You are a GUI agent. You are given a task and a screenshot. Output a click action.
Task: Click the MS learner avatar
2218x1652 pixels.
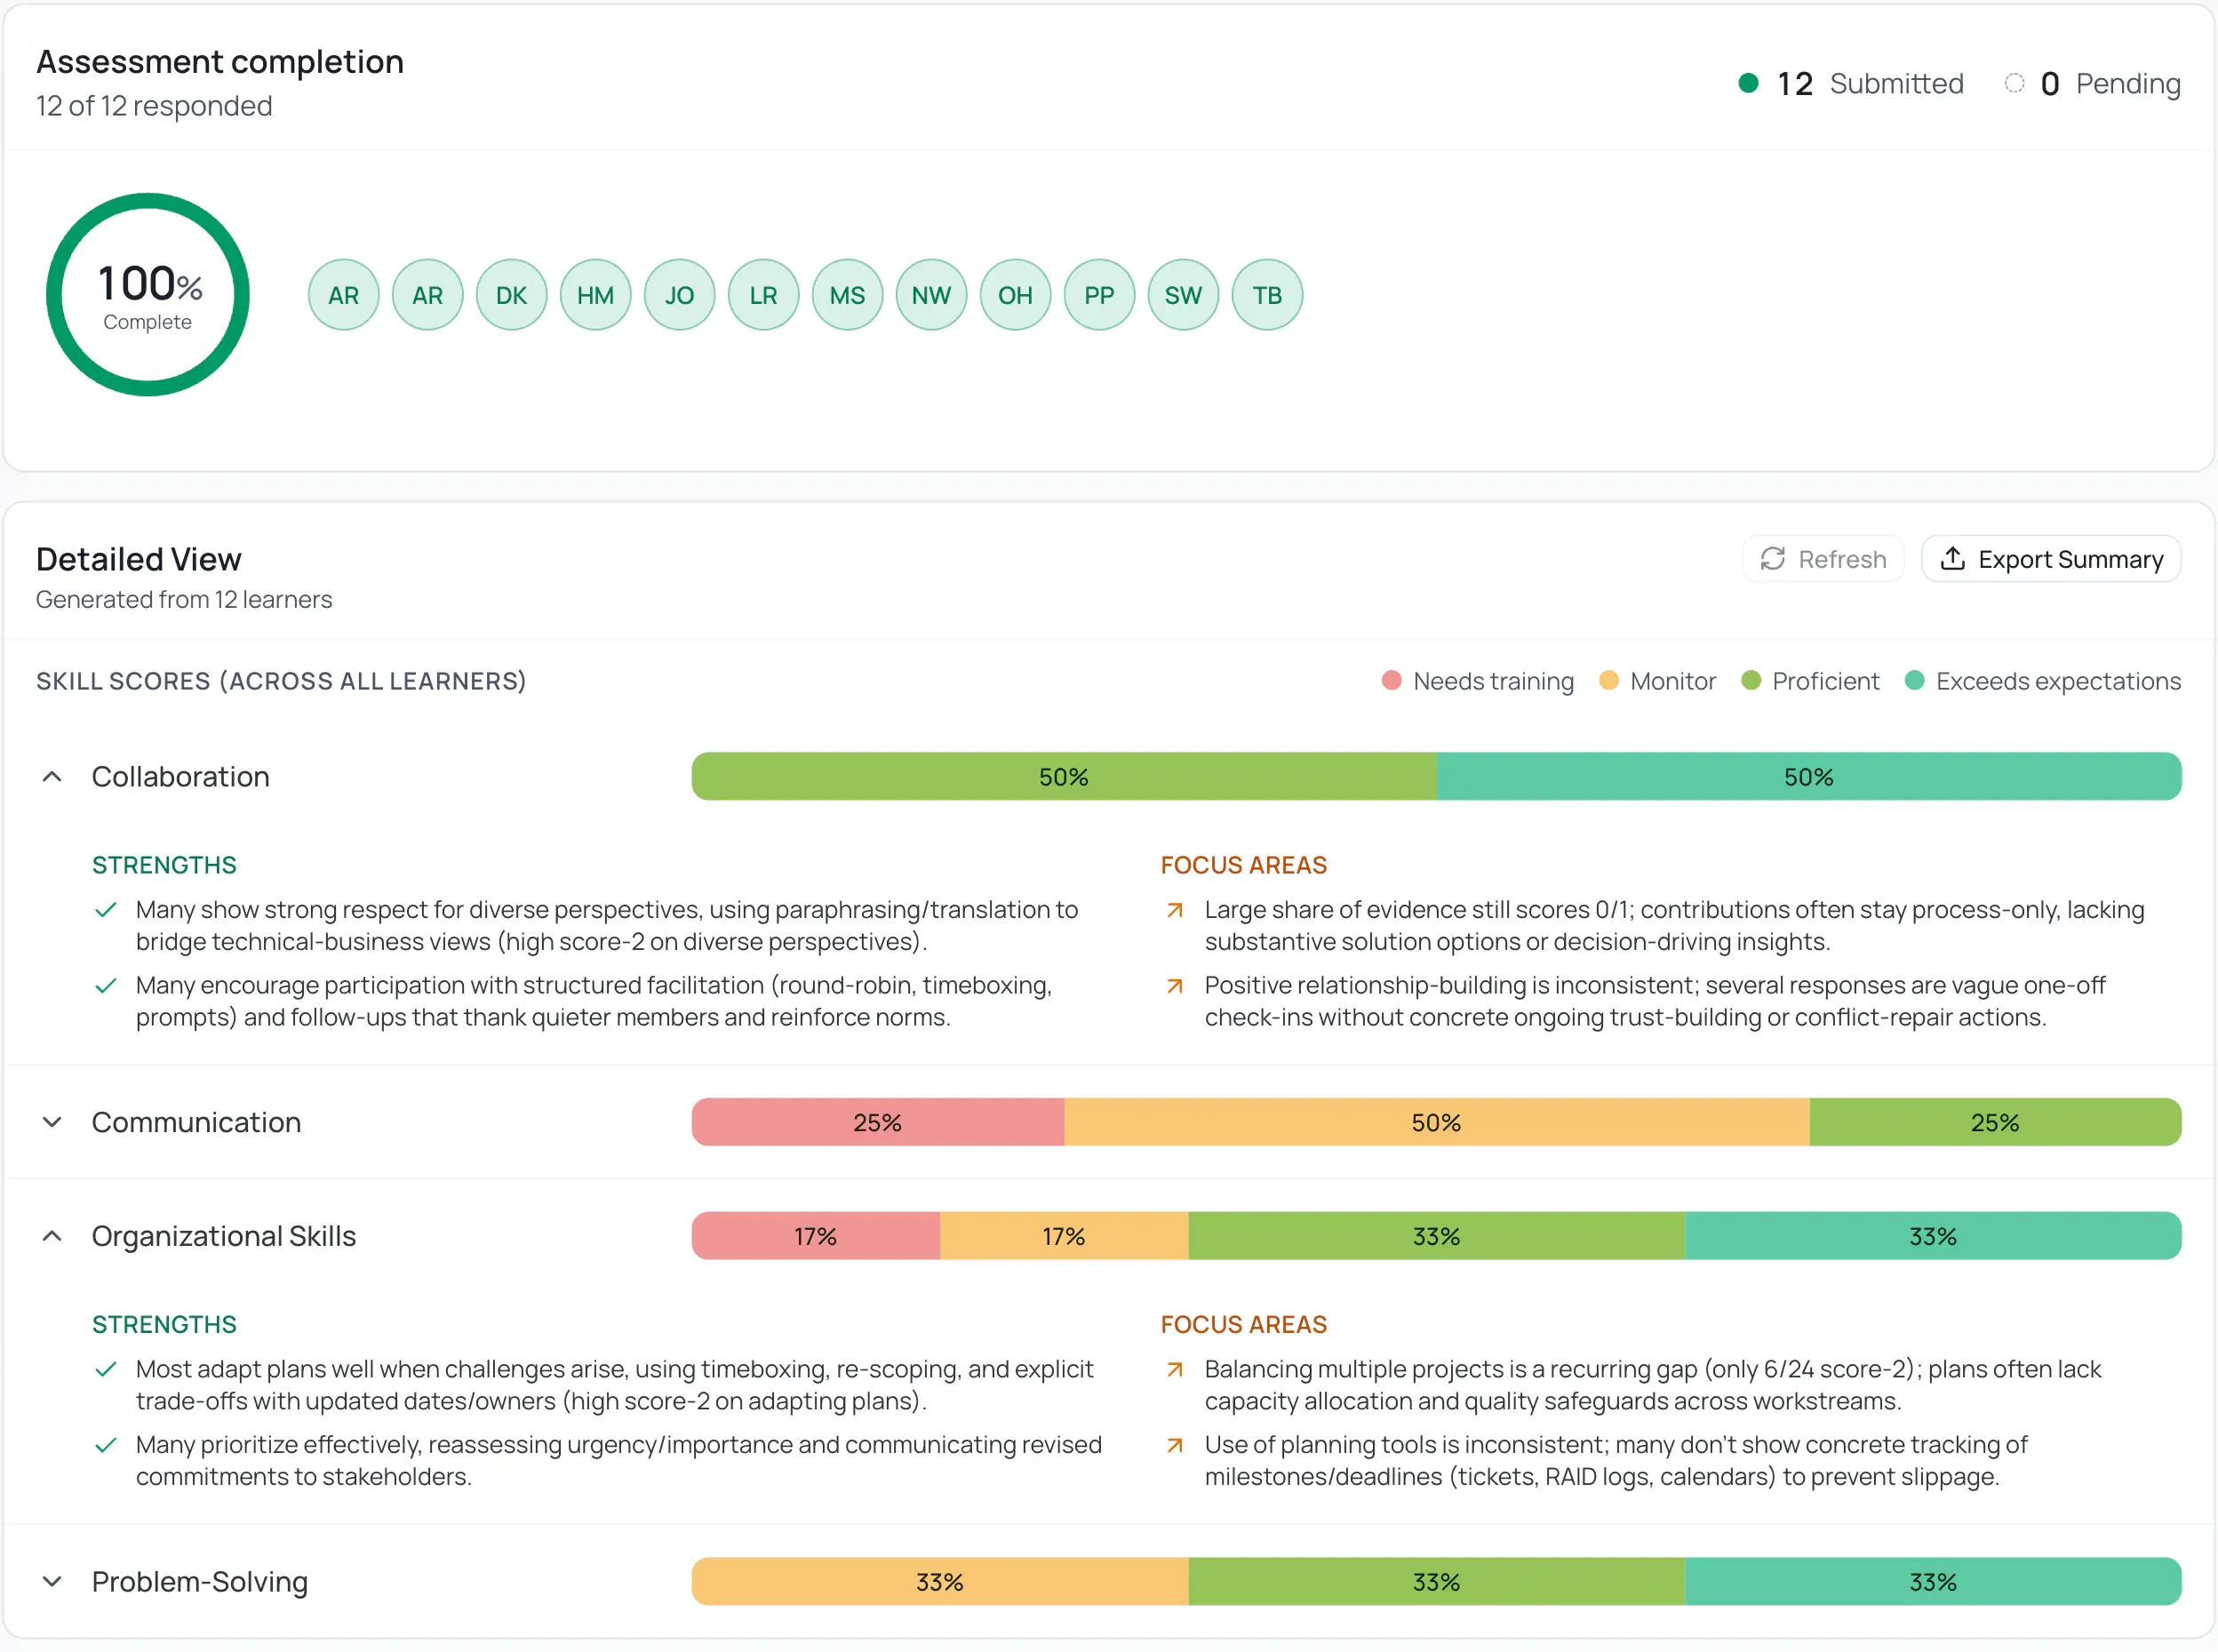(x=847, y=295)
